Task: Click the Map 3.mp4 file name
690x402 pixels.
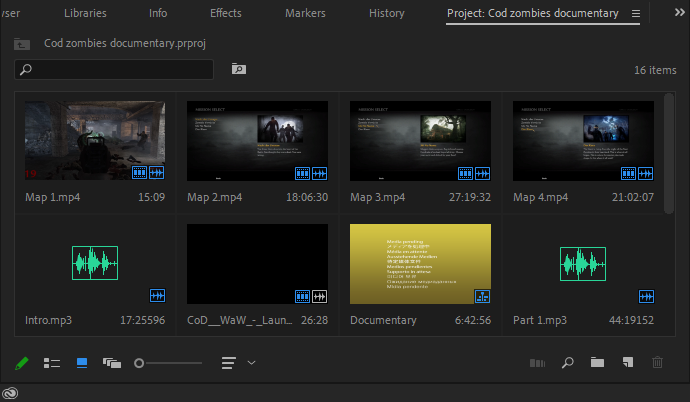Action: (378, 197)
